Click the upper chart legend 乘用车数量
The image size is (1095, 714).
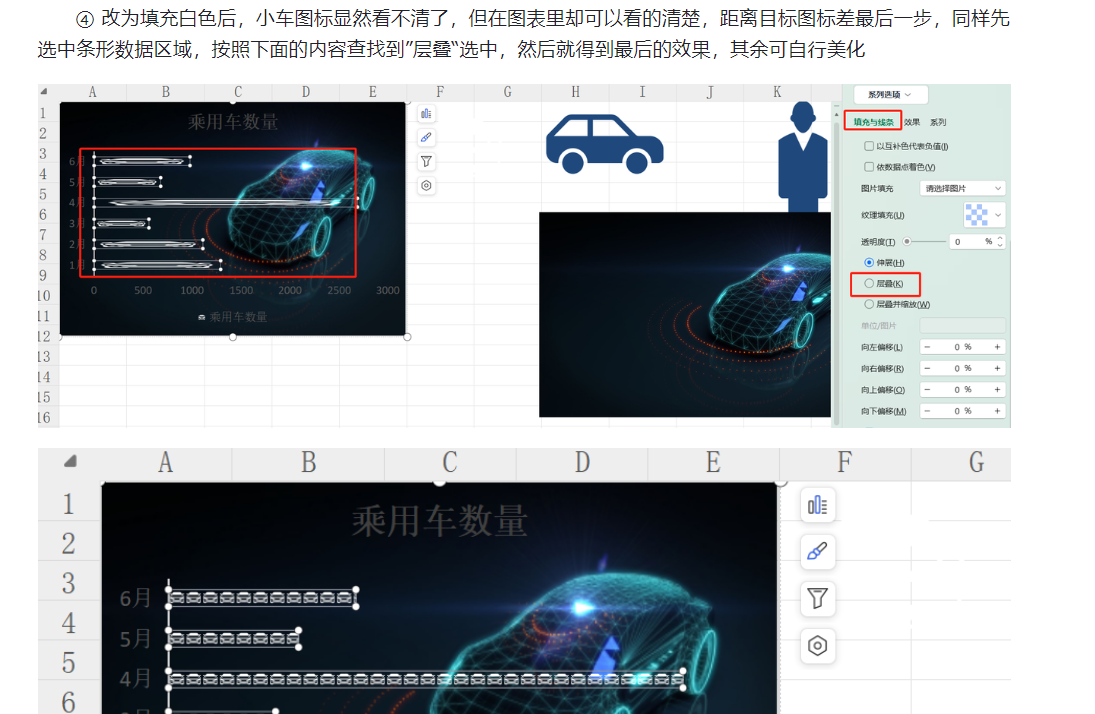pos(233,317)
